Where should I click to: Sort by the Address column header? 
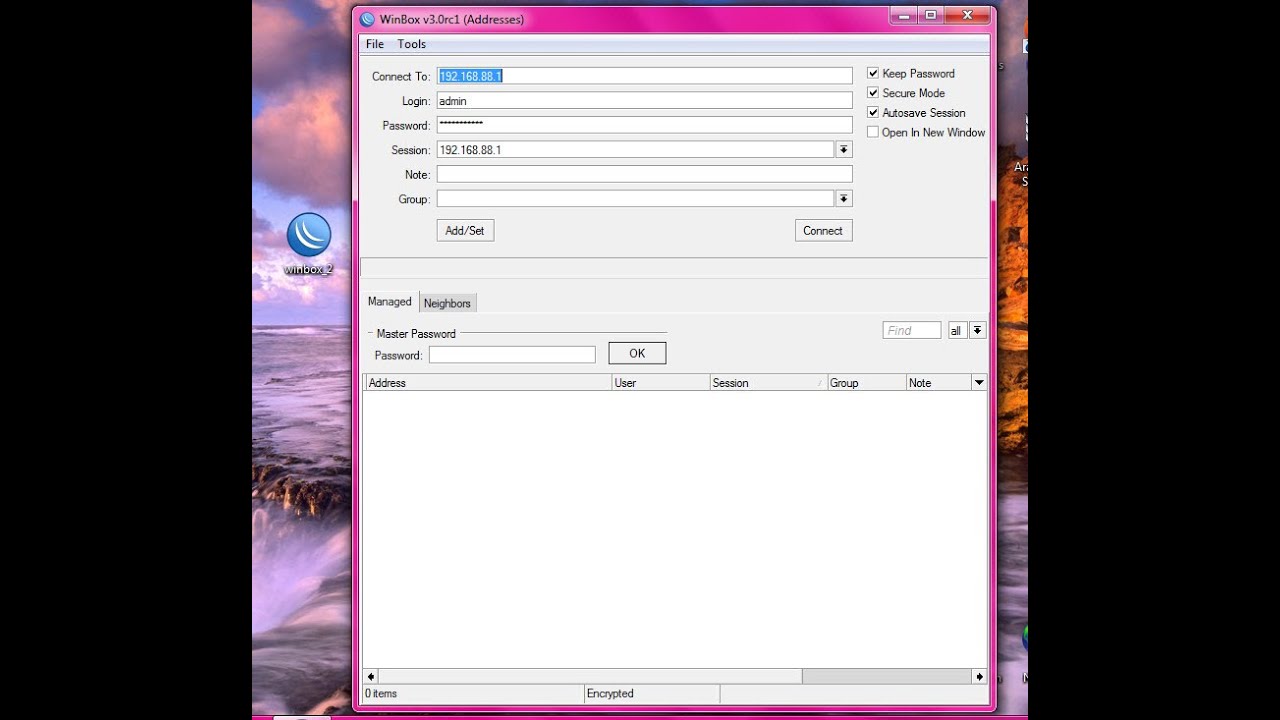(488, 383)
